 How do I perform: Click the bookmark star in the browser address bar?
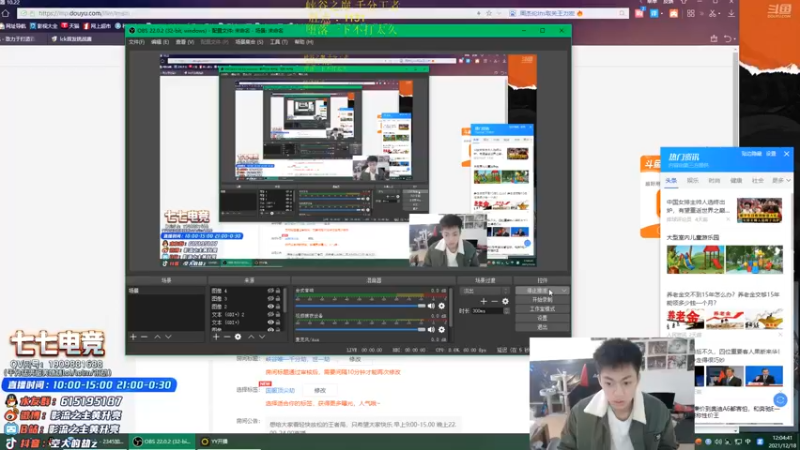tap(489, 13)
